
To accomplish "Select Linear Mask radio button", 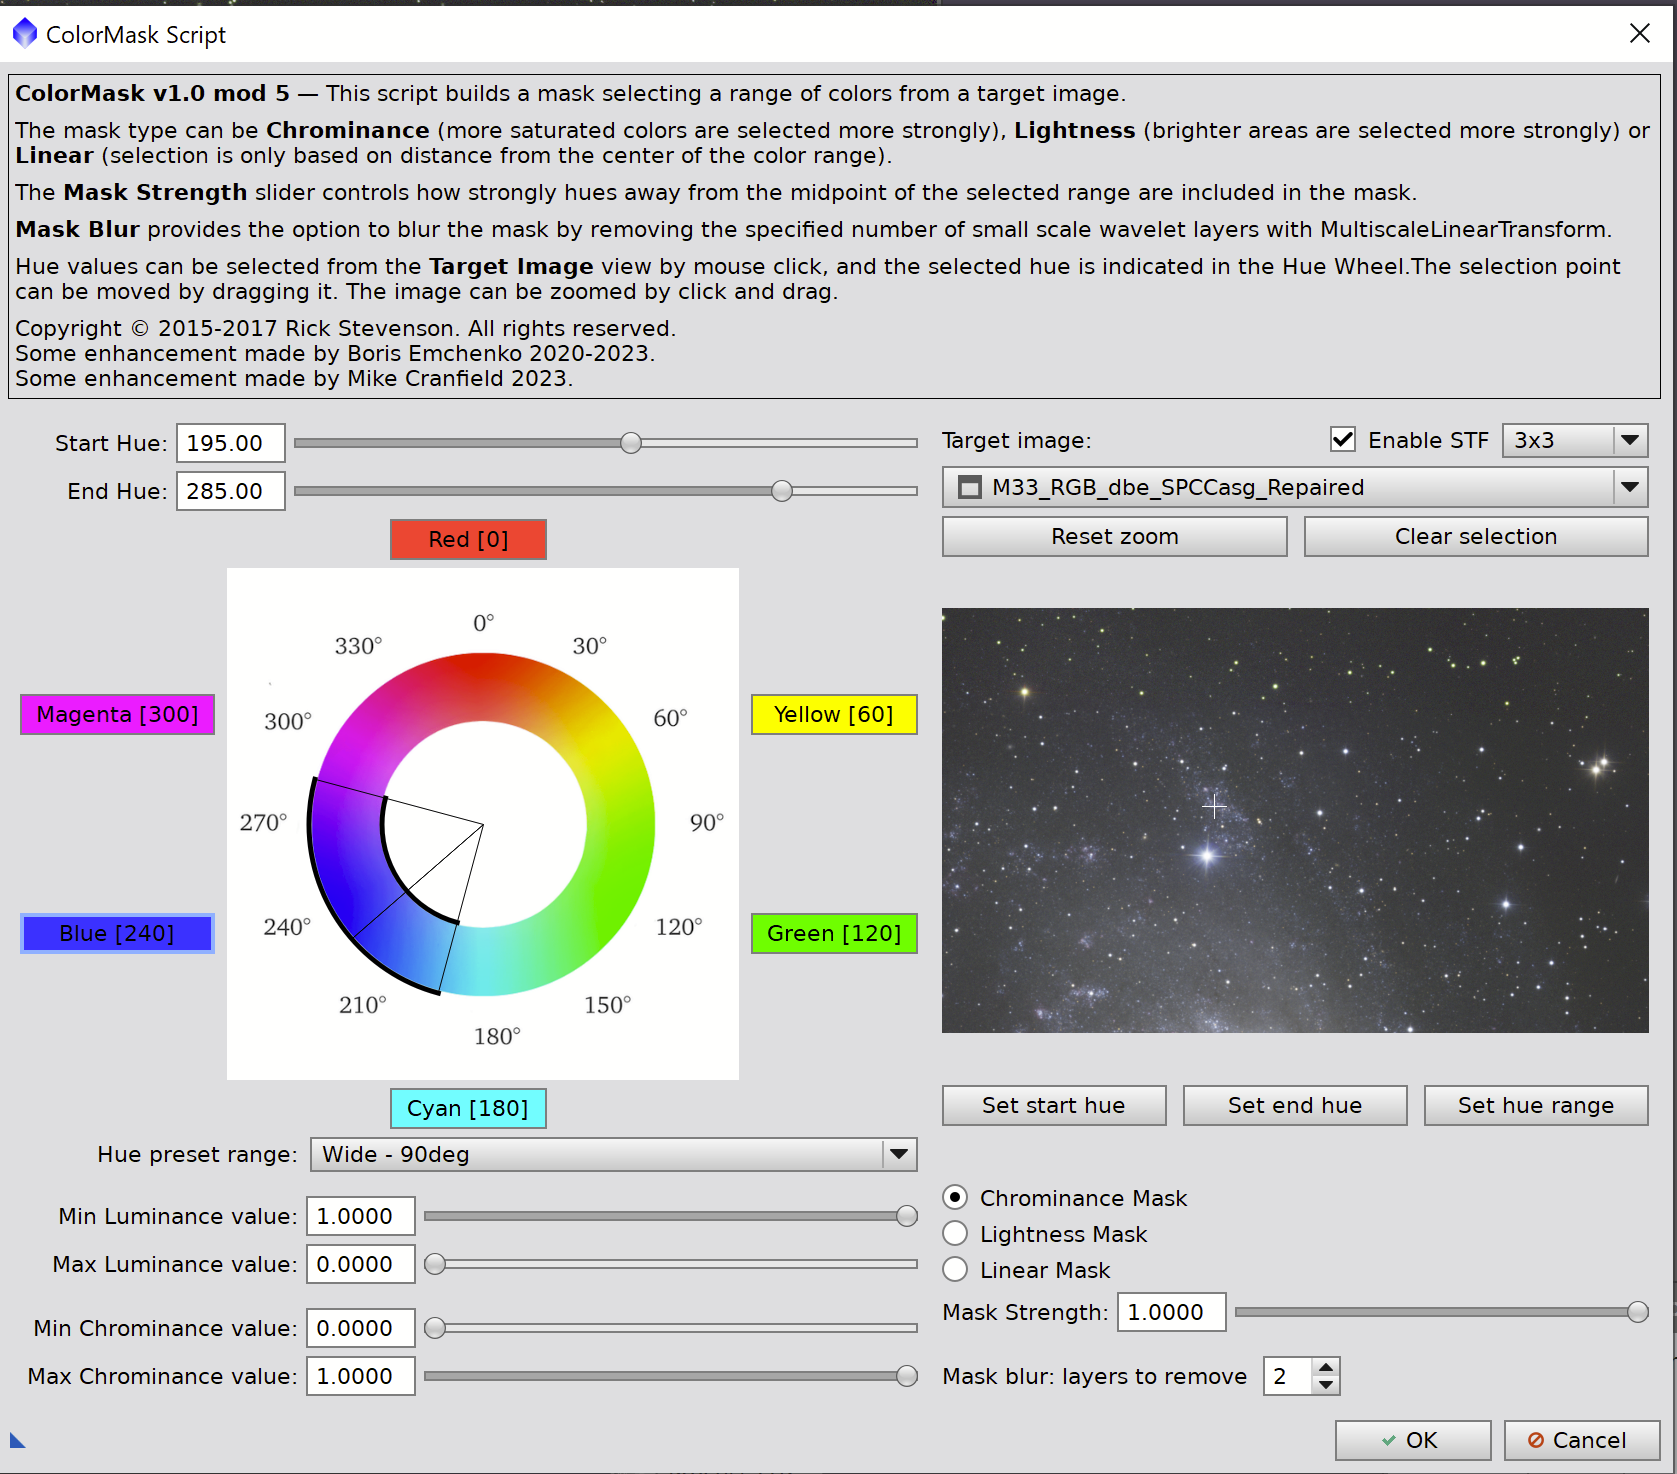I will click(955, 1269).
